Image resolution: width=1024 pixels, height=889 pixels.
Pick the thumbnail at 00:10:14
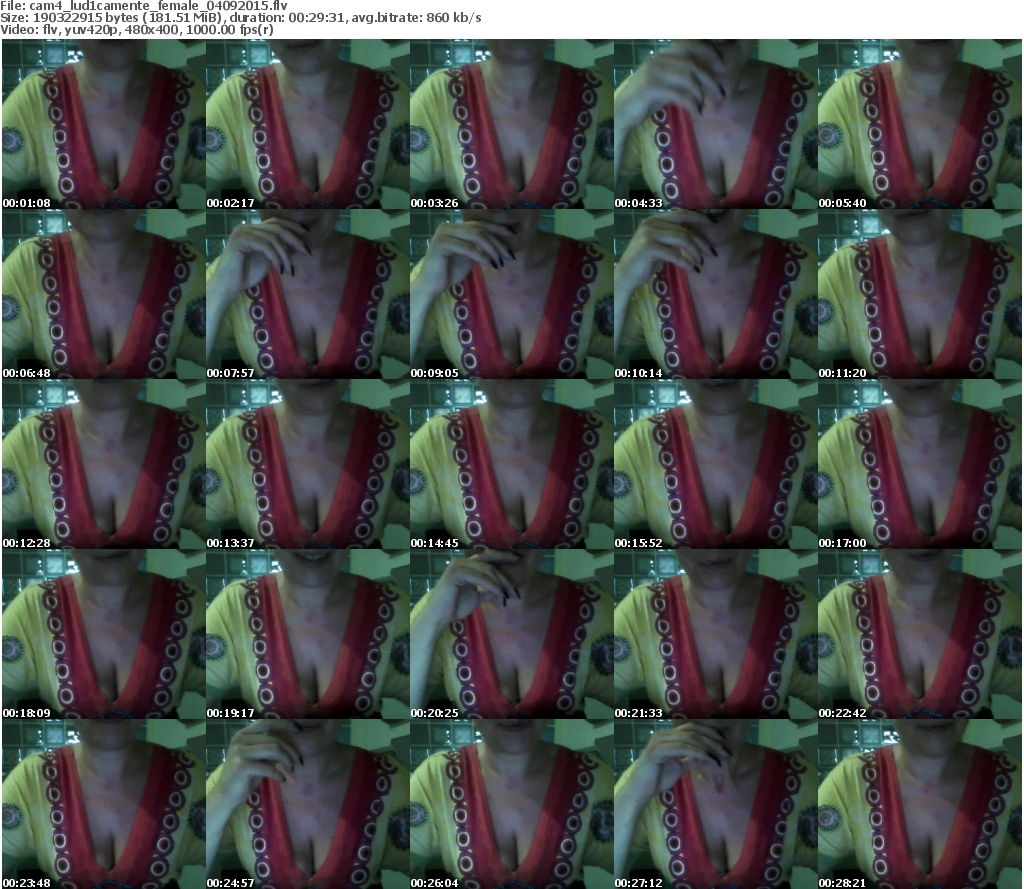pyautogui.click(x=715, y=294)
